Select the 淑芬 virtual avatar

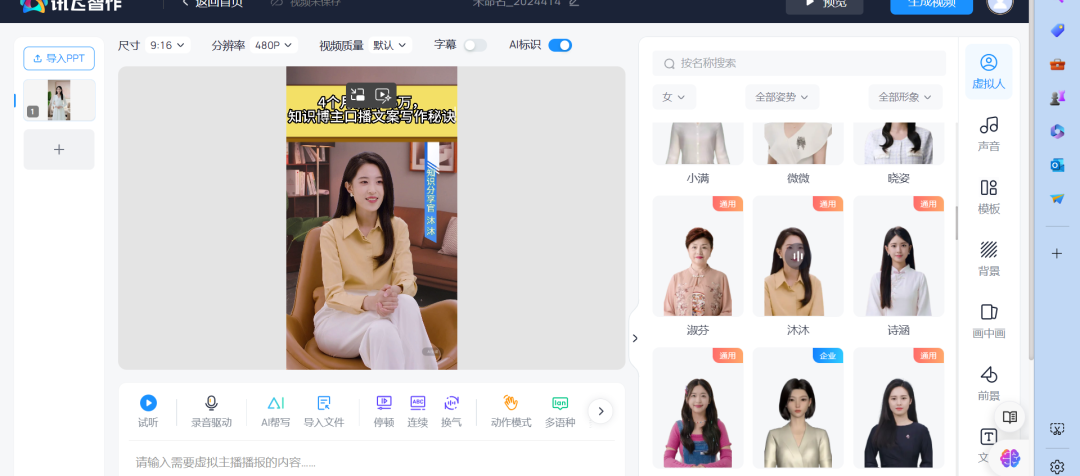click(x=698, y=256)
